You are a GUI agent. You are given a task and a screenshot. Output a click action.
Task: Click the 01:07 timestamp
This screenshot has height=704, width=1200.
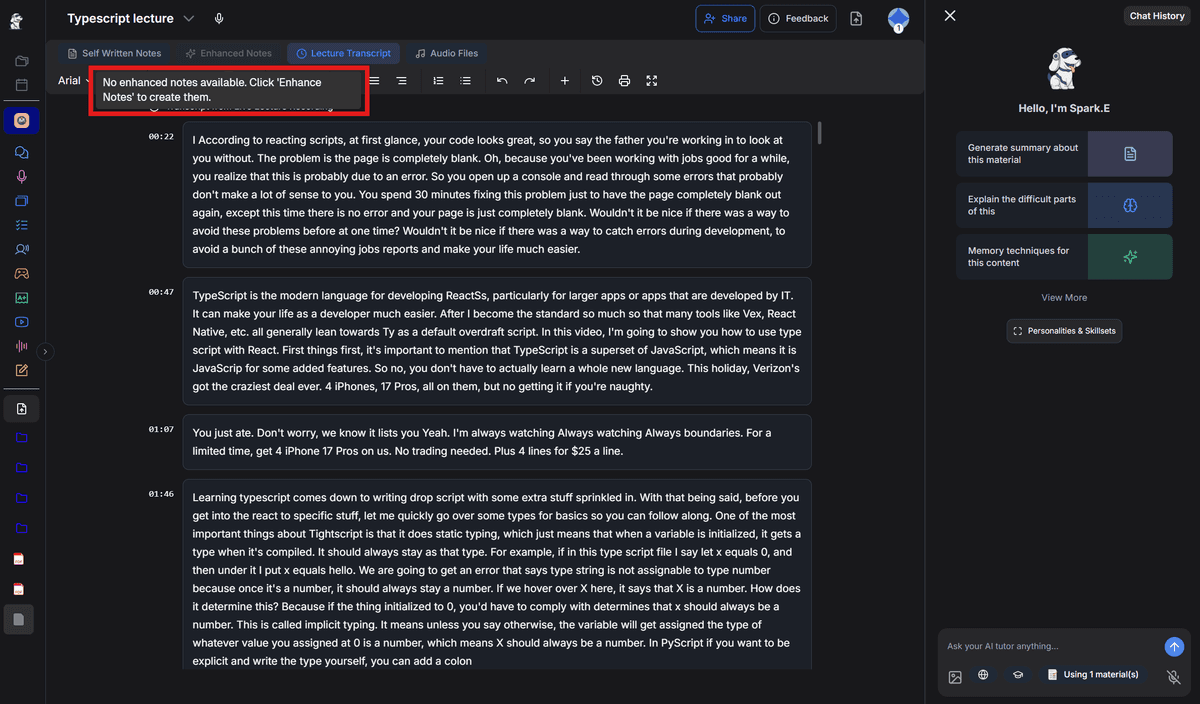161,429
